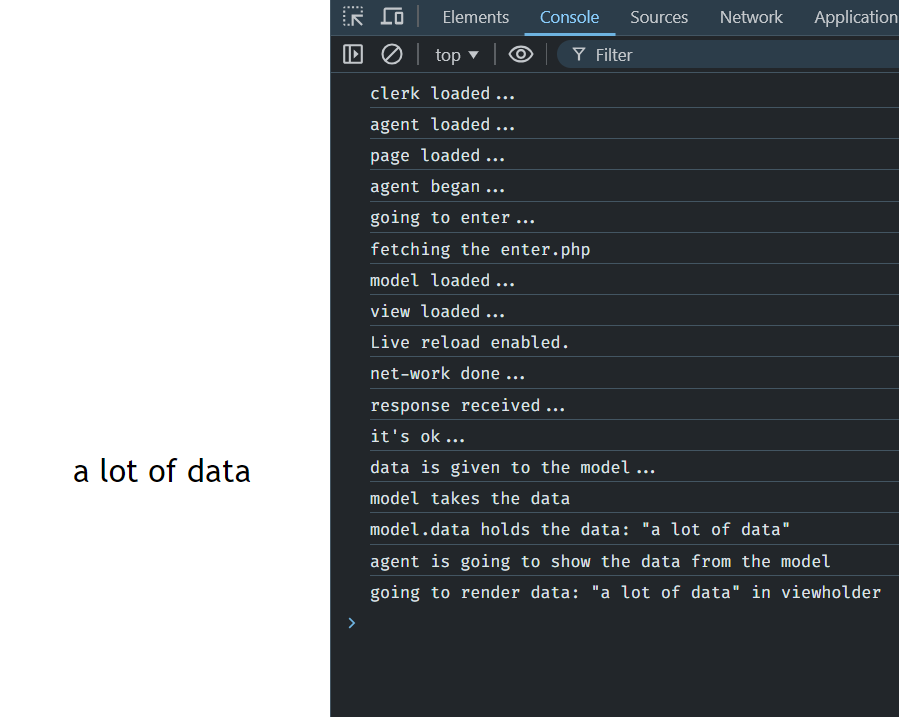
Task: Select the 'agent began …' log line
Action: pyautogui.click(x=437, y=186)
